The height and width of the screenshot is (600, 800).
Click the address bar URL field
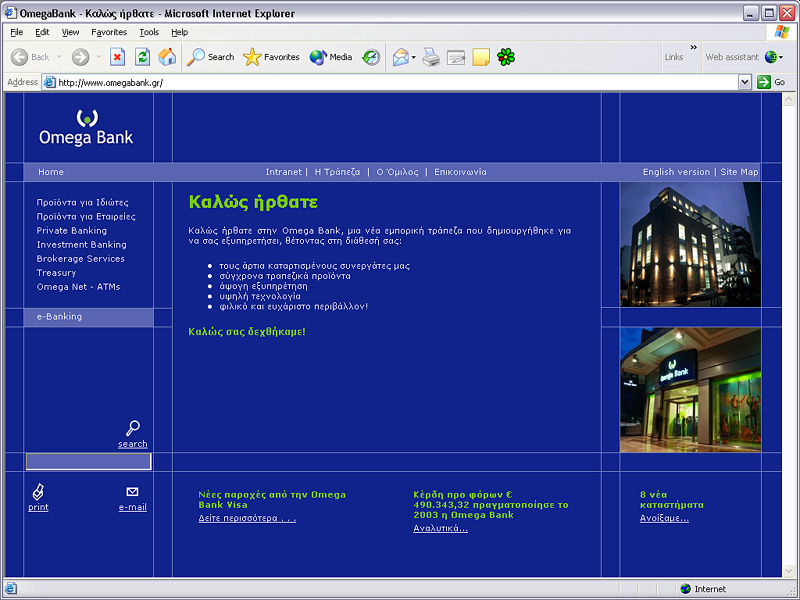click(390, 82)
